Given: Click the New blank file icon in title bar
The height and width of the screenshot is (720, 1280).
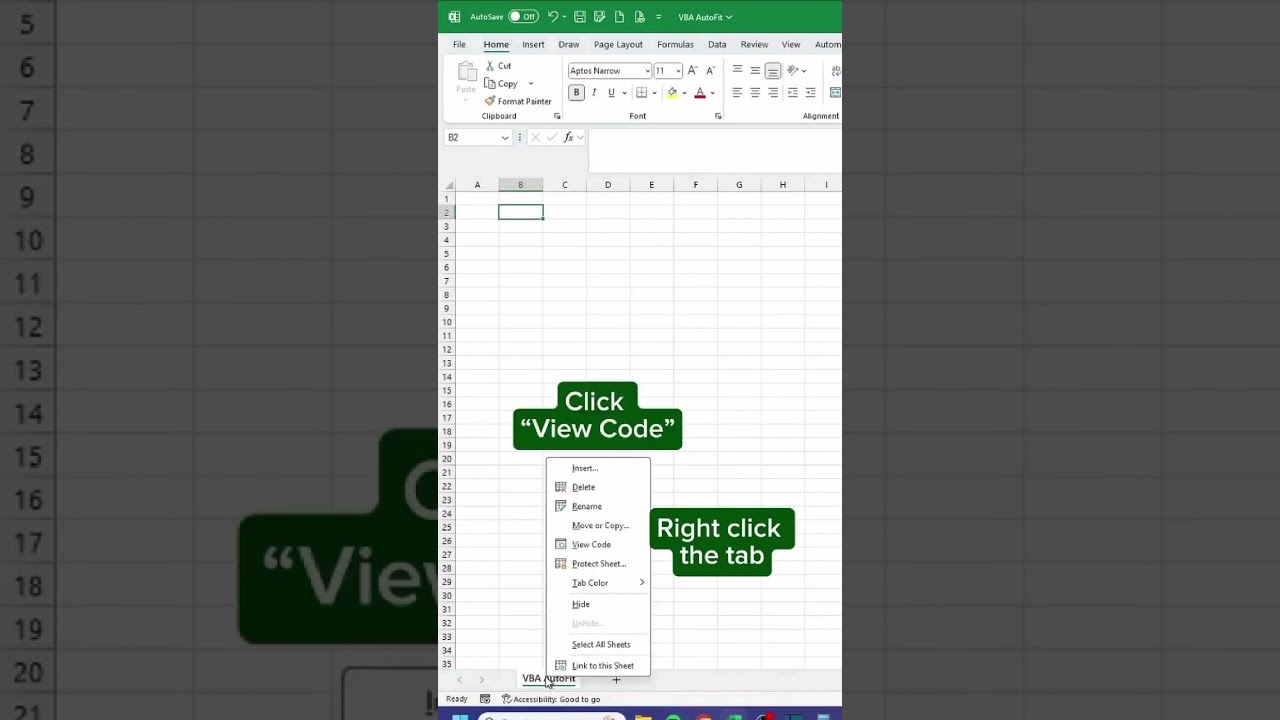Looking at the screenshot, I should pos(620,17).
